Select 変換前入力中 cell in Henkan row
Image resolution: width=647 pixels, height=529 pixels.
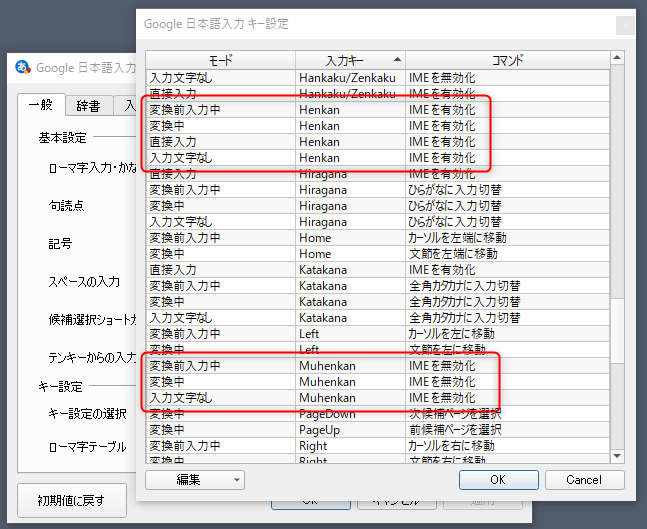pyautogui.click(x=221, y=110)
